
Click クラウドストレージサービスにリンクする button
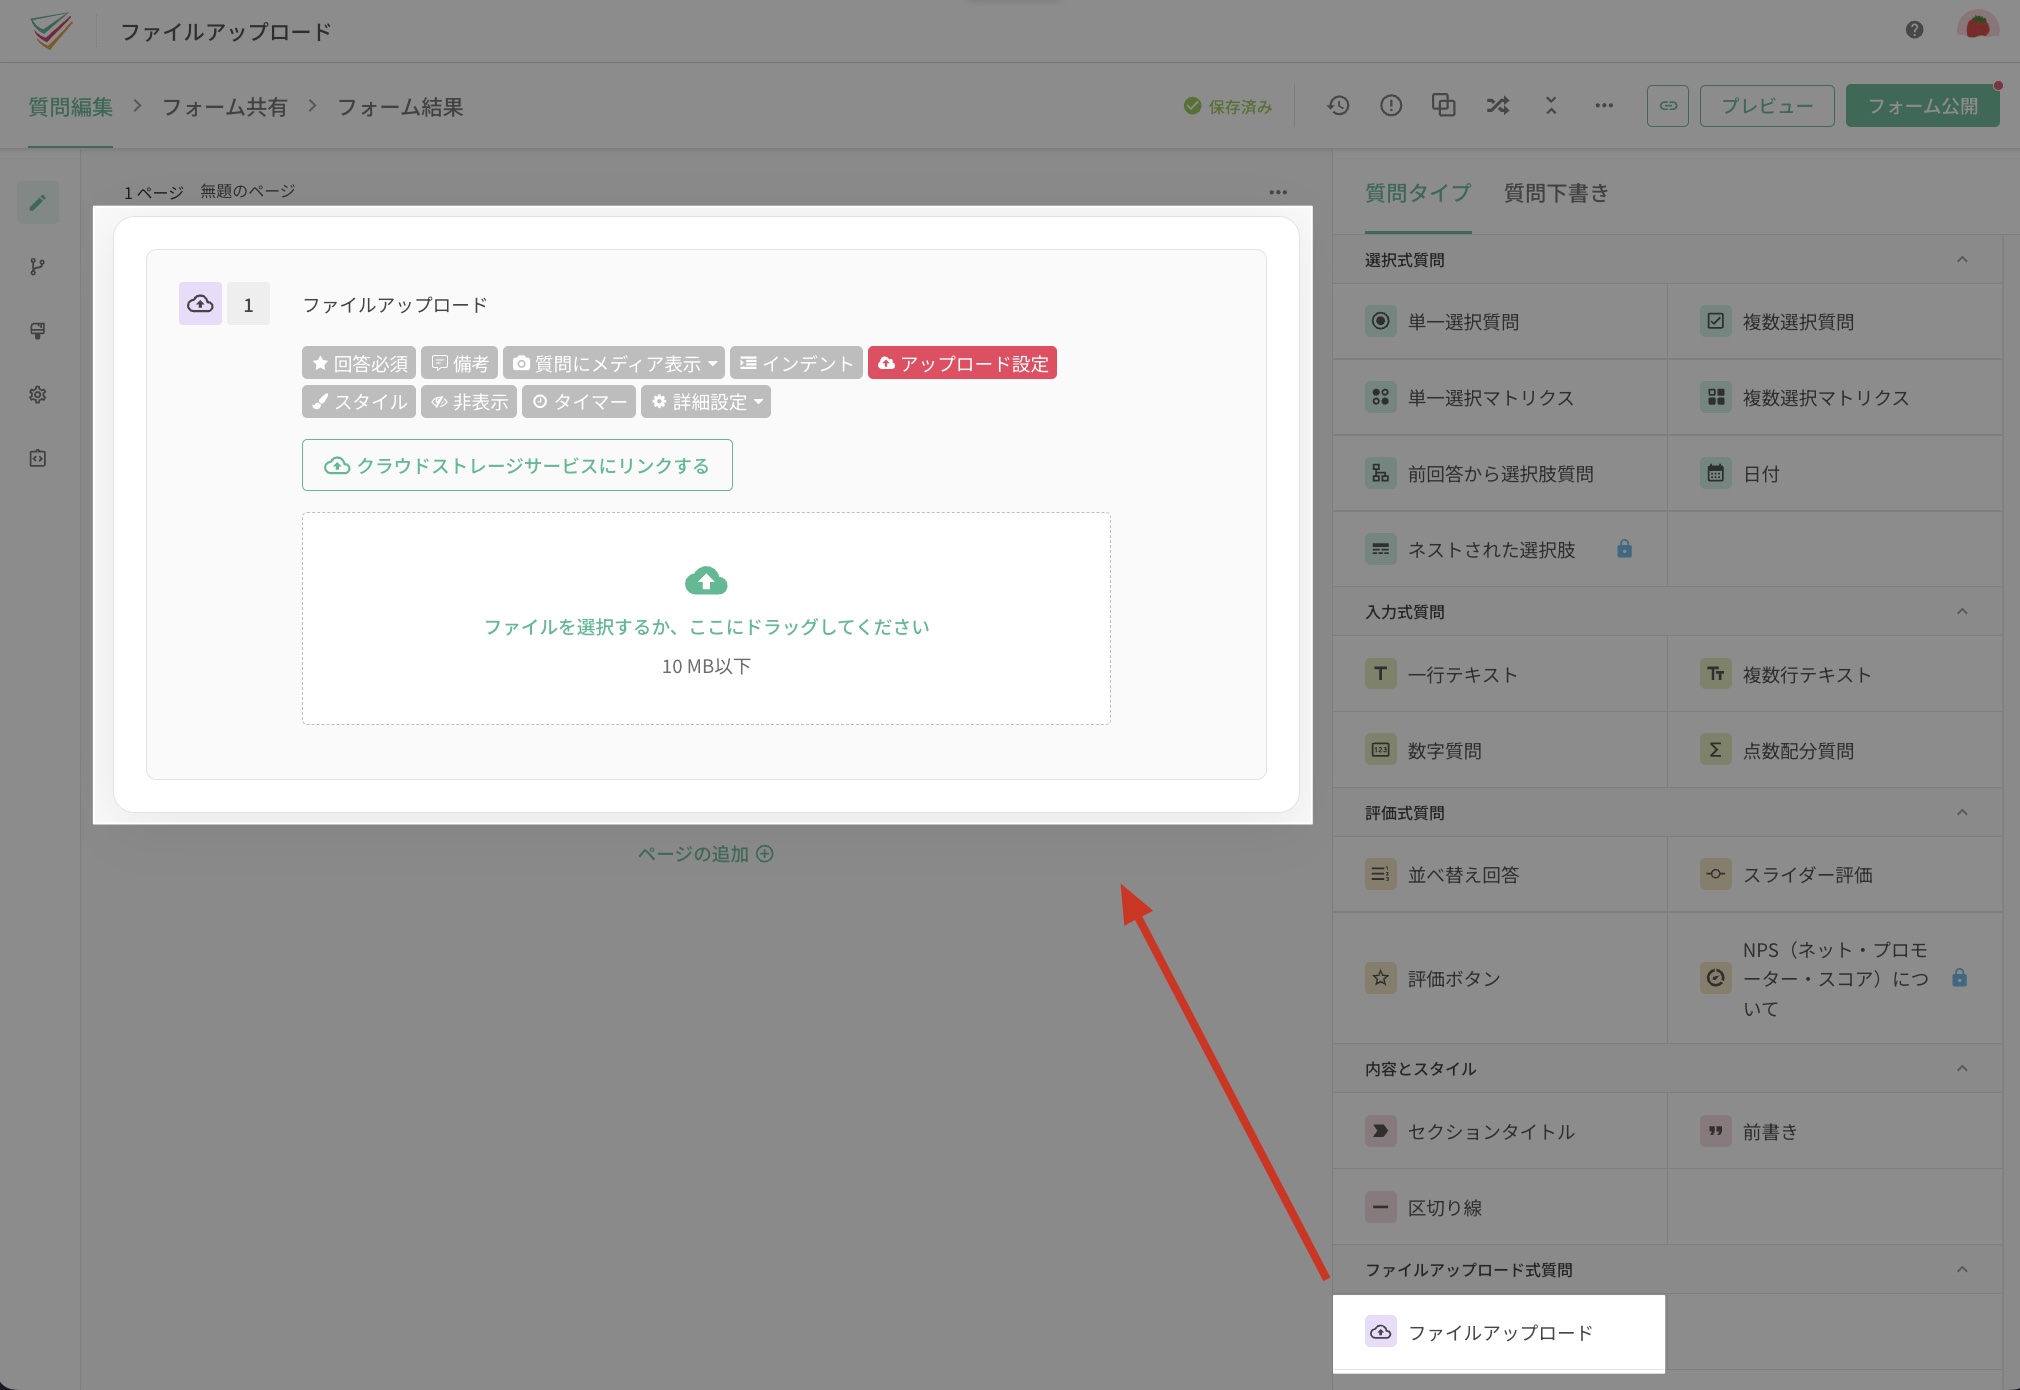coord(517,465)
